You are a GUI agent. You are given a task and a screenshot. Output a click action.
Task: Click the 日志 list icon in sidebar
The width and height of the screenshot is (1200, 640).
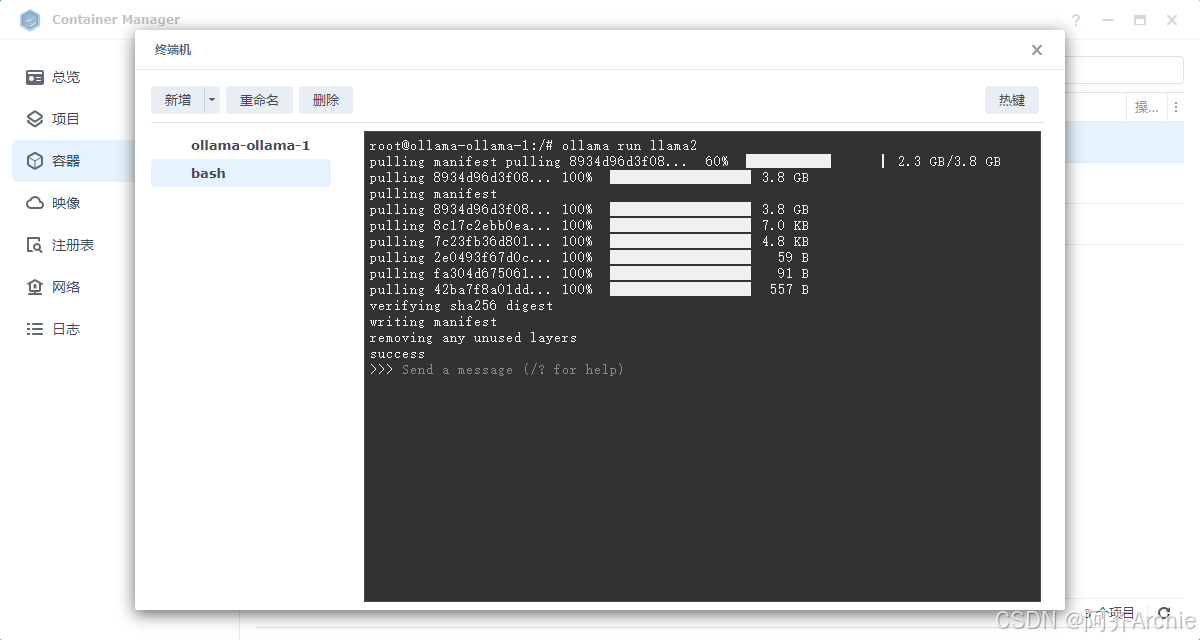click(35, 329)
